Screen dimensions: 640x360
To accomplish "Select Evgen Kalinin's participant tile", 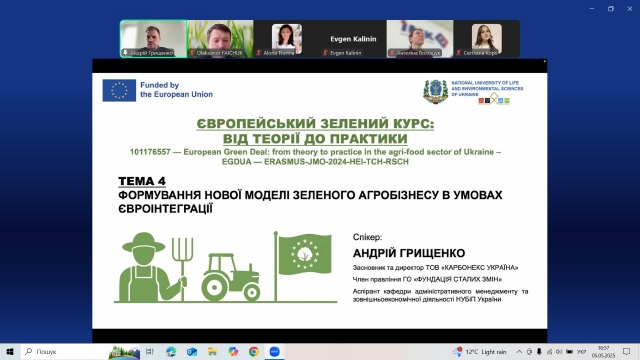I will coord(353,39).
